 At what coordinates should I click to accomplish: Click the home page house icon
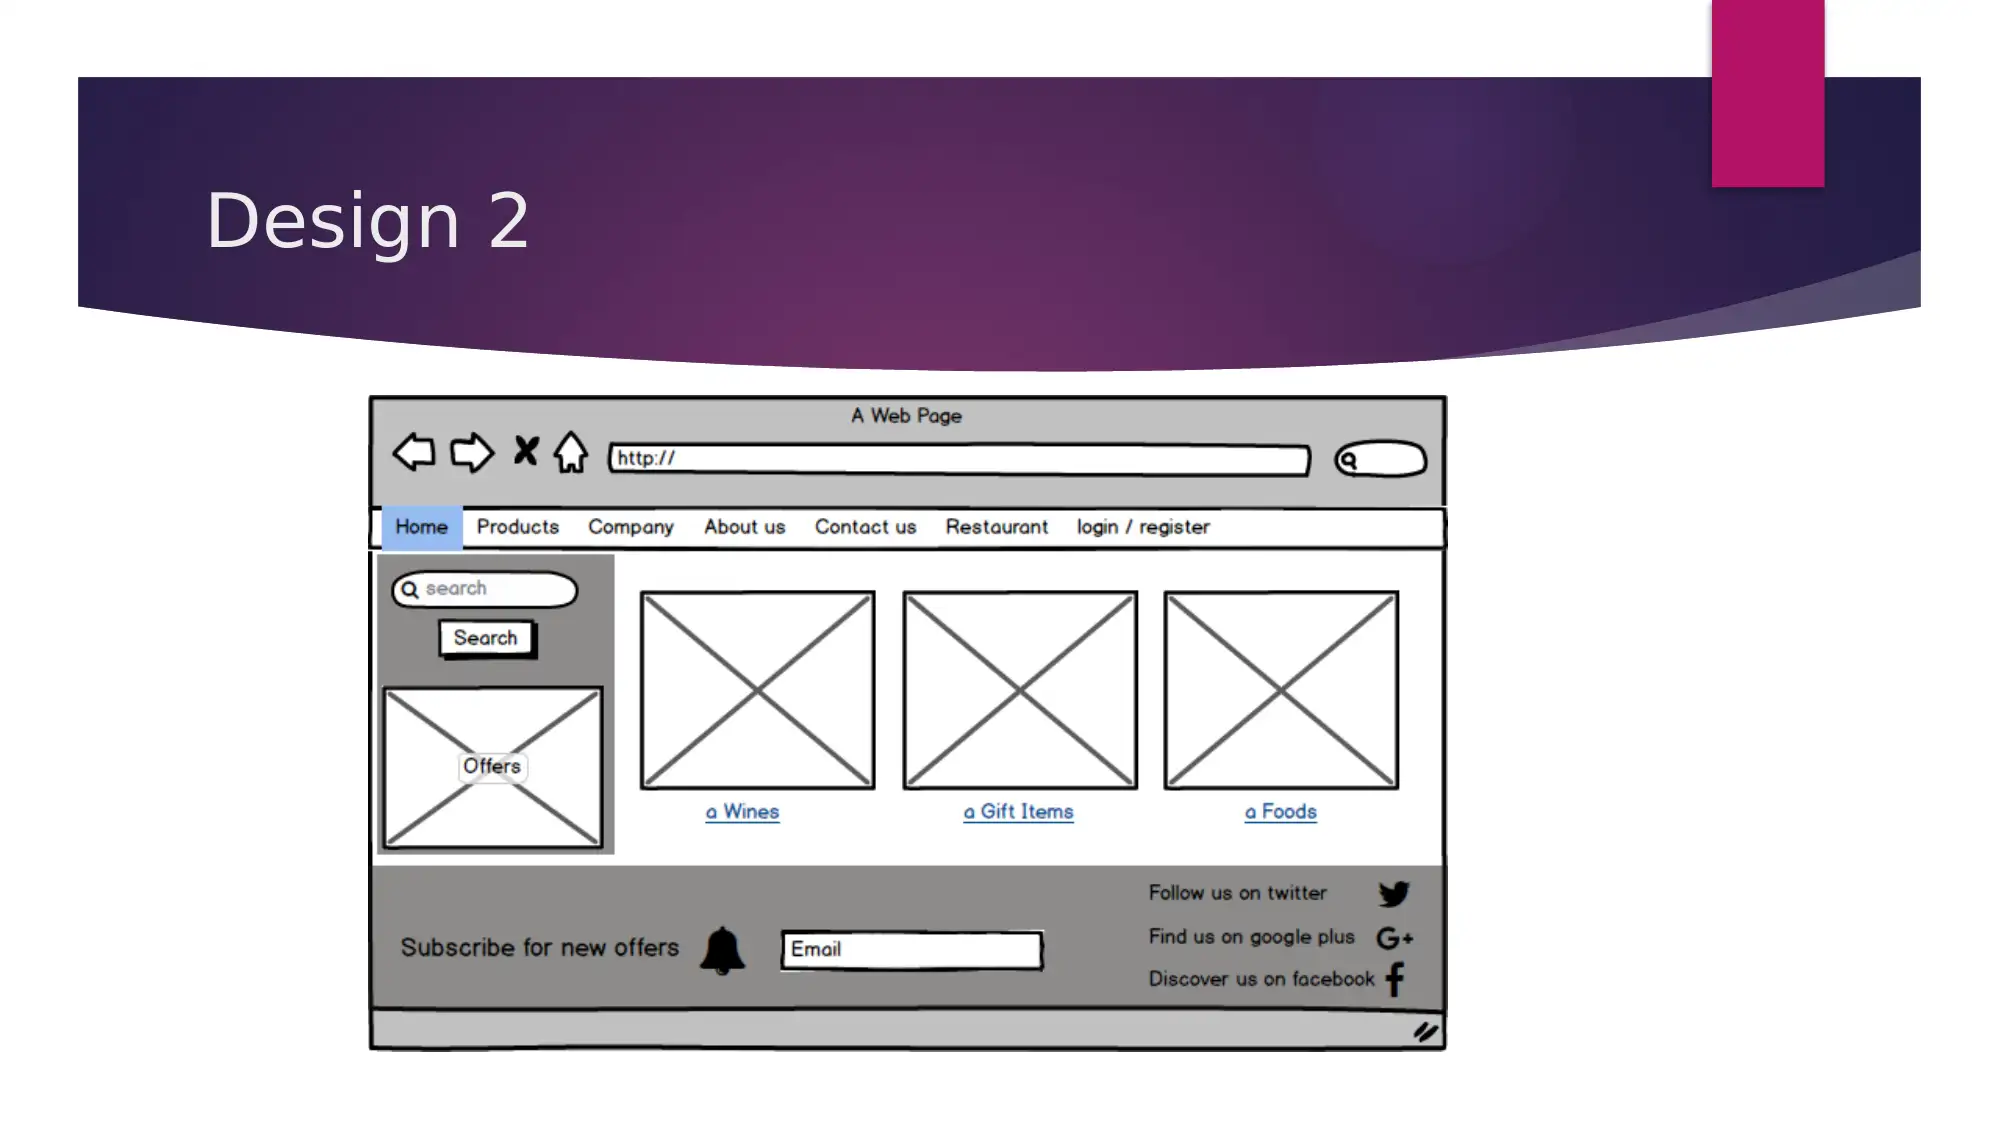point(572,455)
